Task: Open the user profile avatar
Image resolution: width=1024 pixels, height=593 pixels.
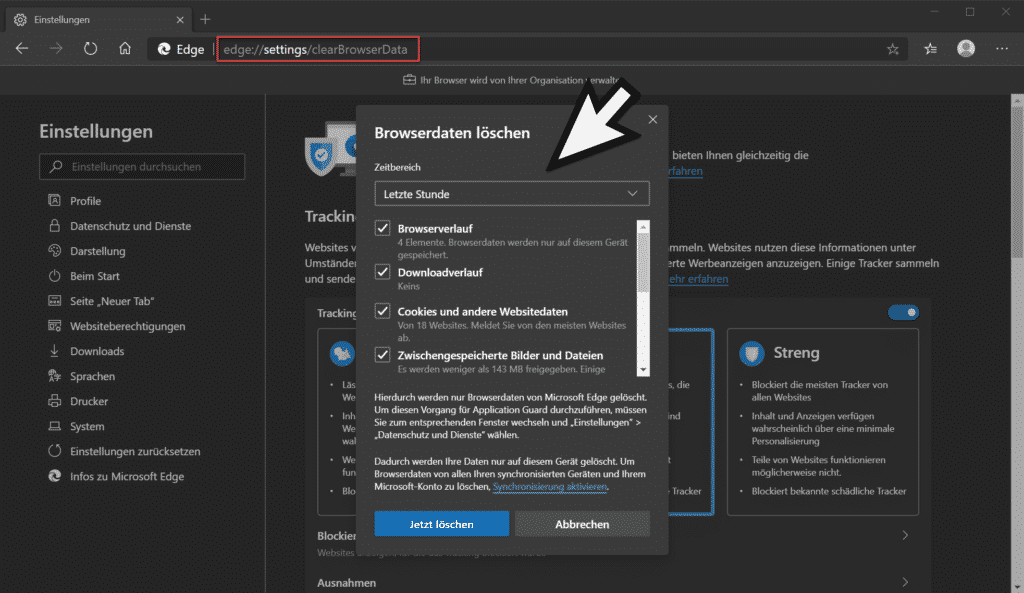Action: point(966,48)
